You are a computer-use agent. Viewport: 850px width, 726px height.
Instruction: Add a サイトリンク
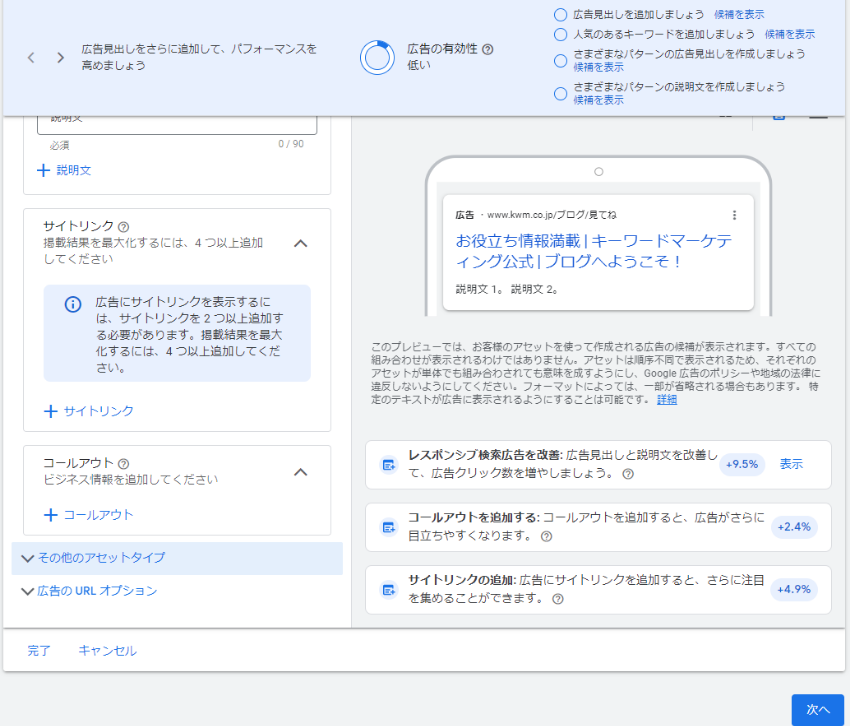point(88,411)
